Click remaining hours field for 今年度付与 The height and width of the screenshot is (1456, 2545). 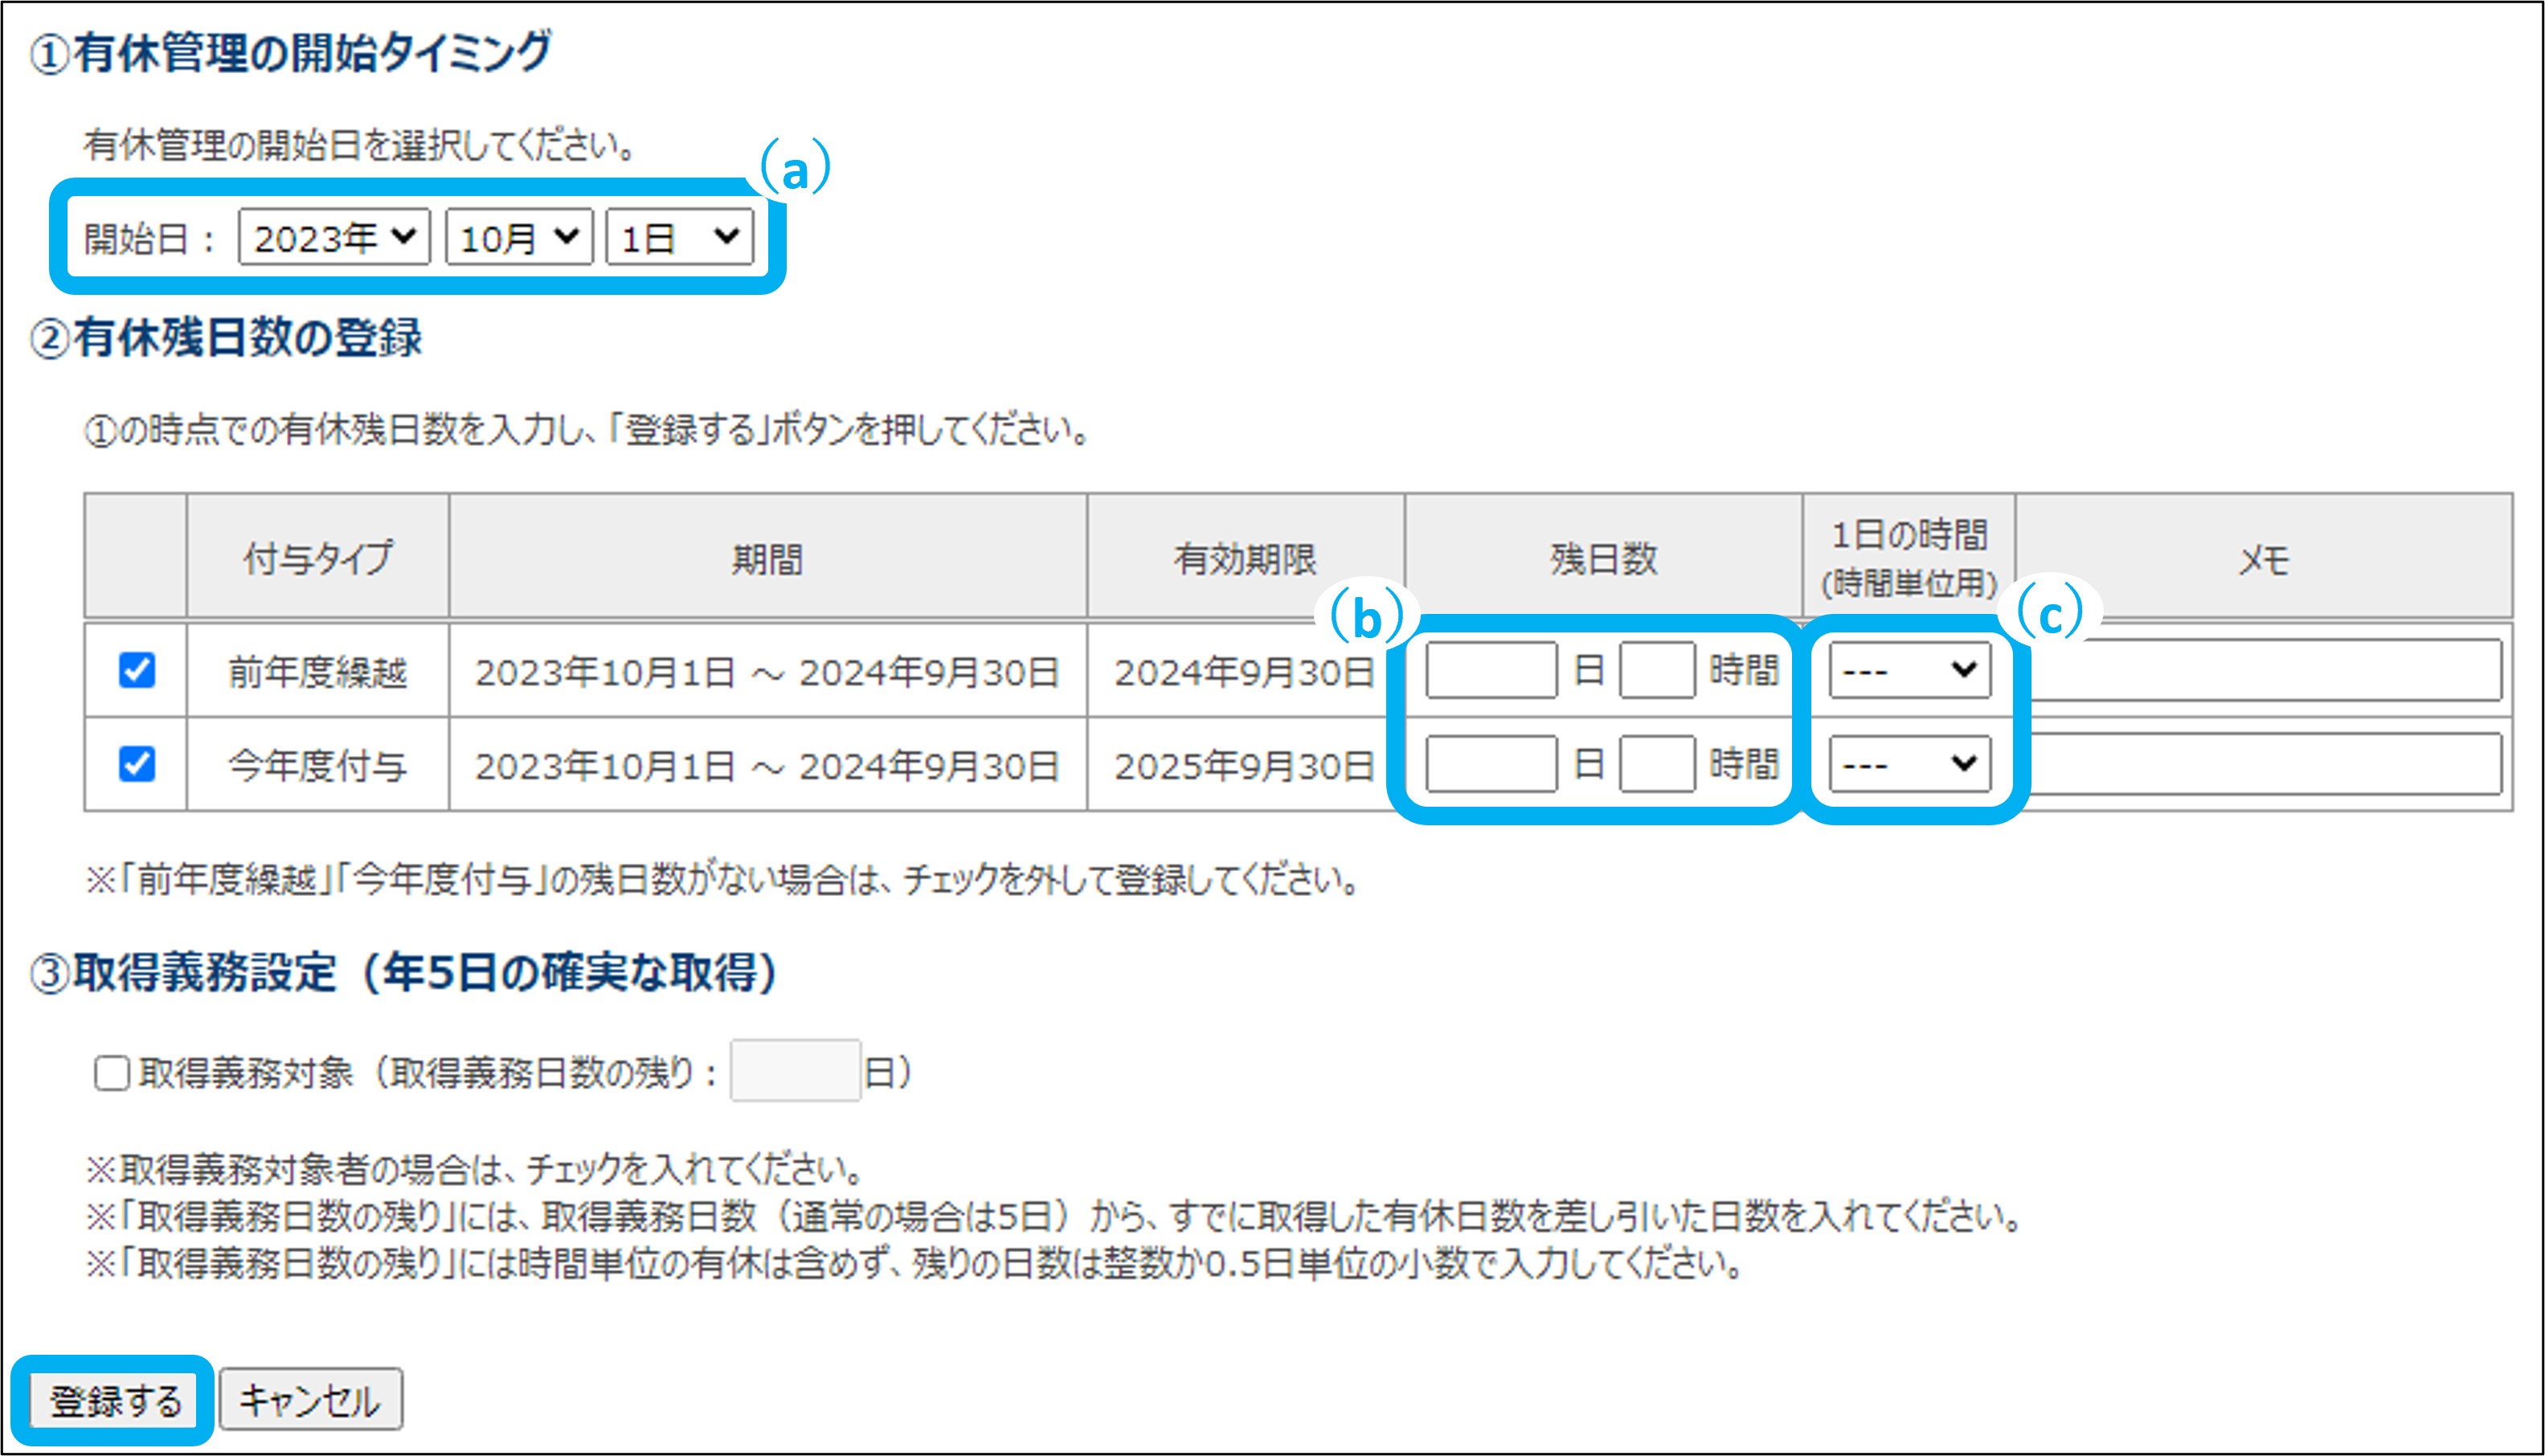coord(1656,764)
